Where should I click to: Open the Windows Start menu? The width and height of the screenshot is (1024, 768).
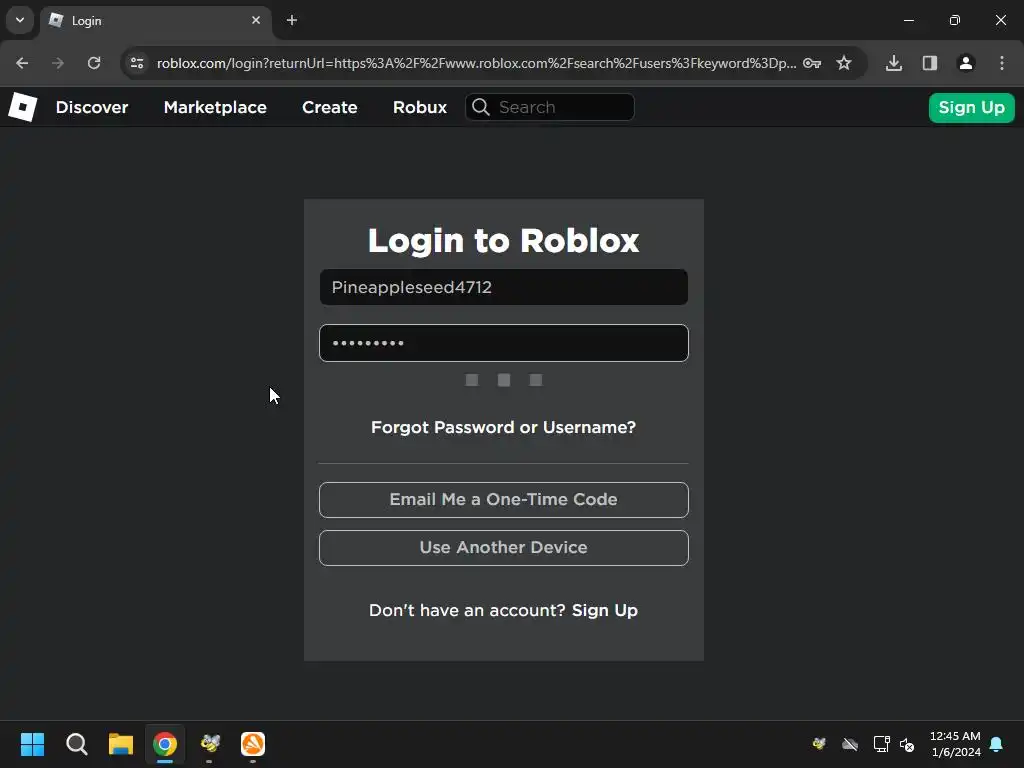tap(32, 744)
